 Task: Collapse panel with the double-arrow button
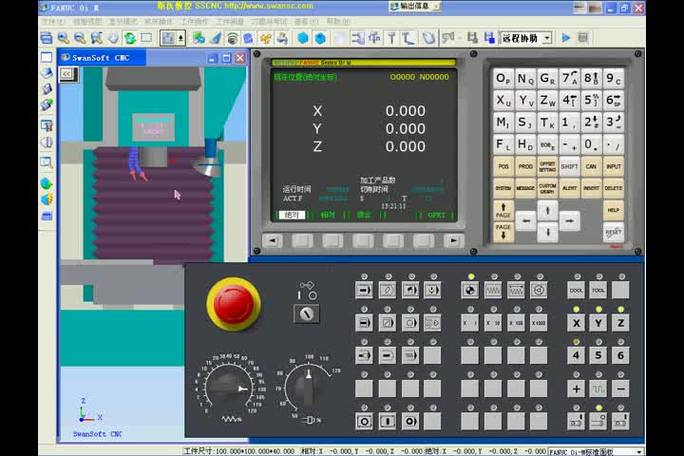coord(67,74)
